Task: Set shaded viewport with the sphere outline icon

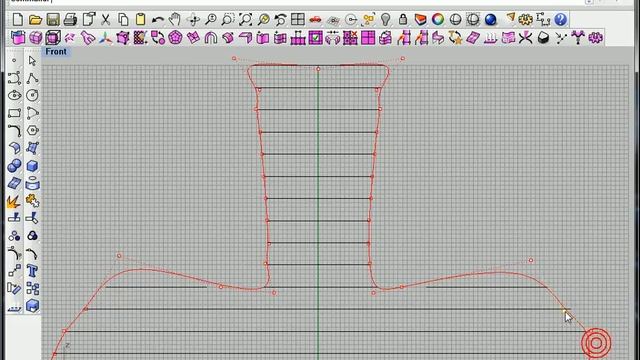Action: click(456, 19)
